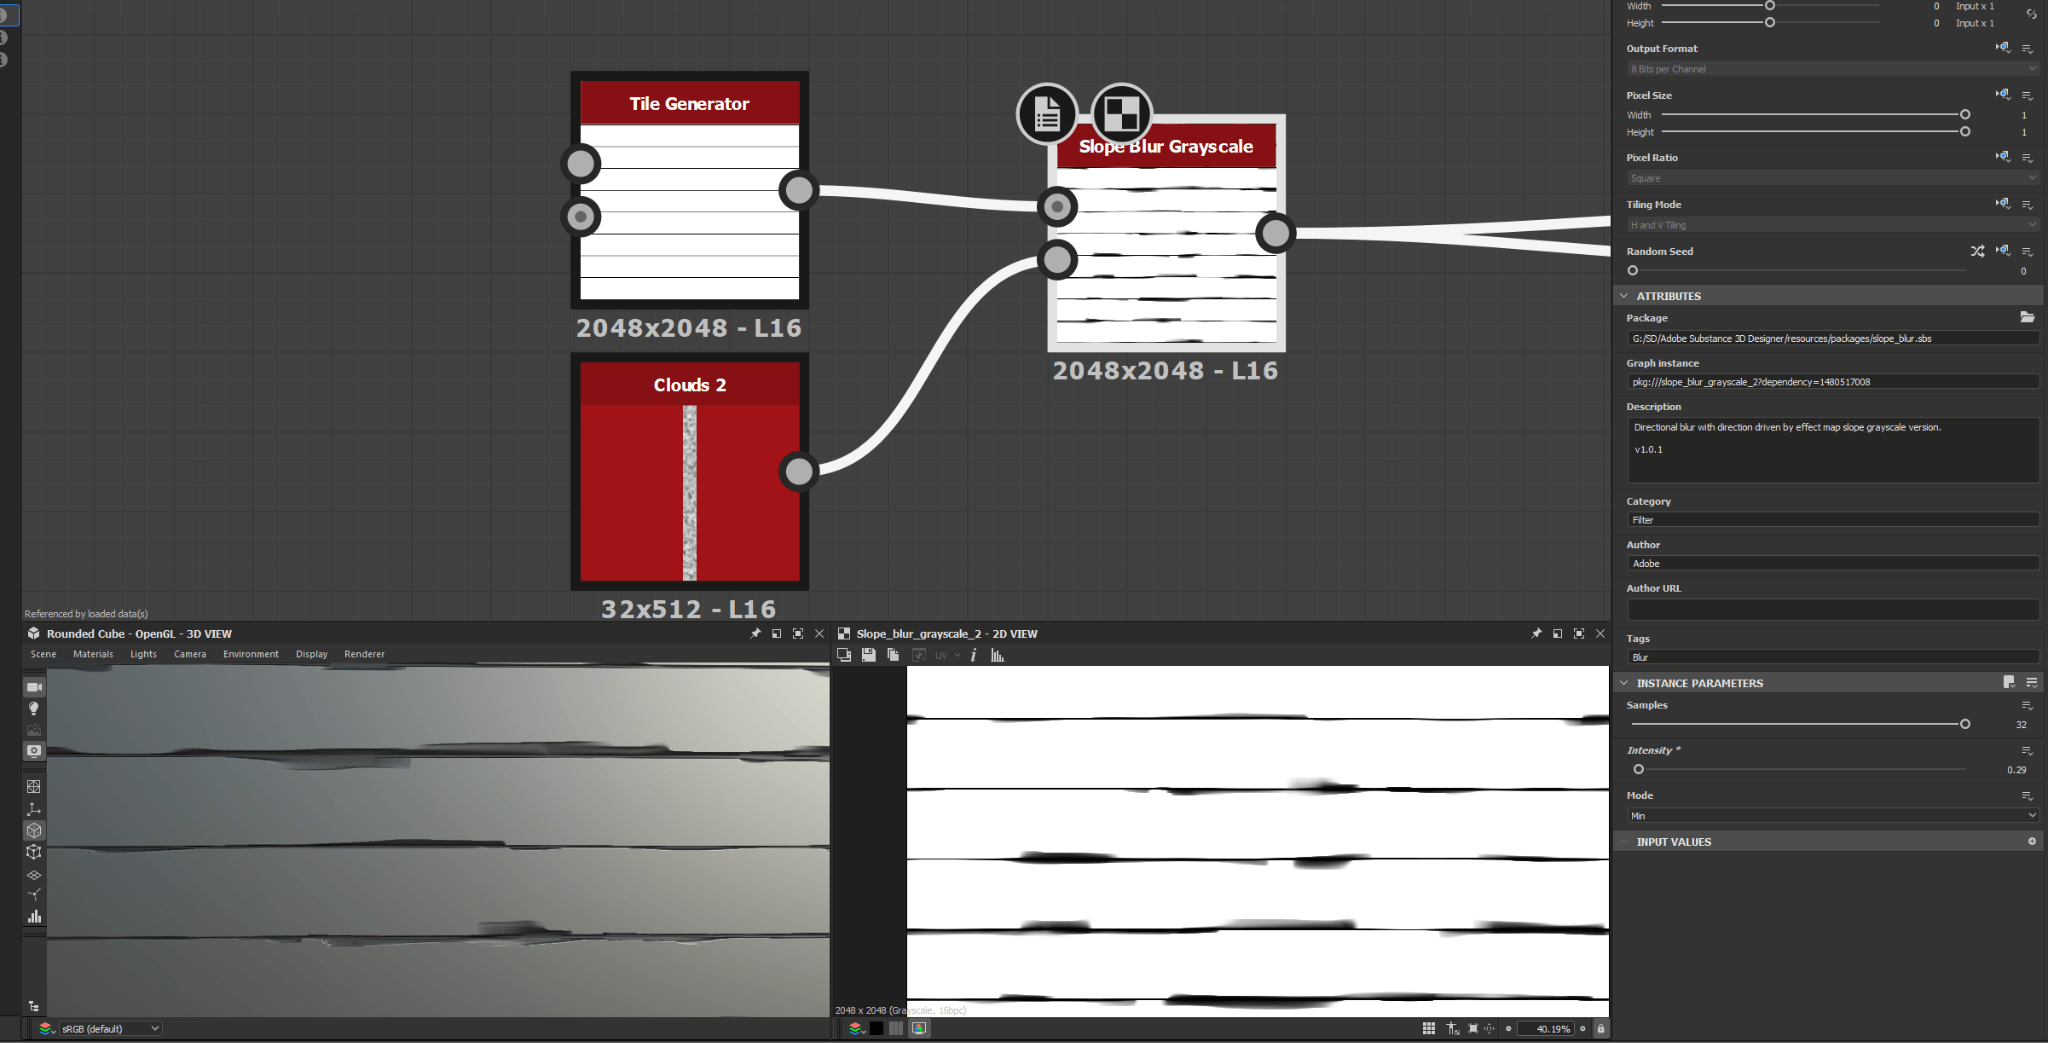Click the Tags input field containing Blur
Viewport: 2048px width, 1043px height.
click(1832, 657)
